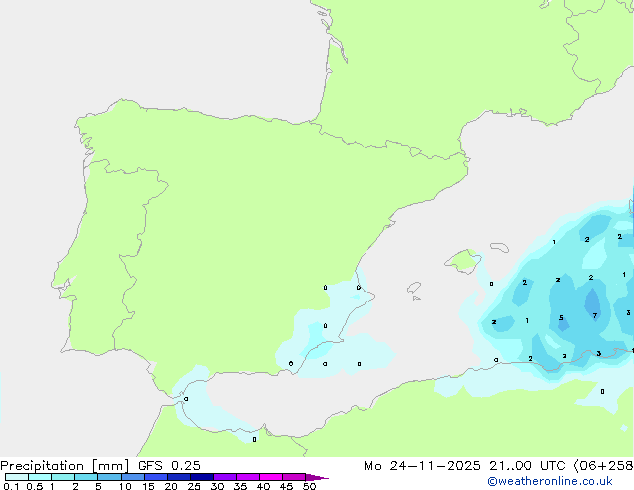The width and height of the screenshot is (634, 490).
Task: Click the 'Mo 24-11-2025' date text
Action: [x=422, y=466]
